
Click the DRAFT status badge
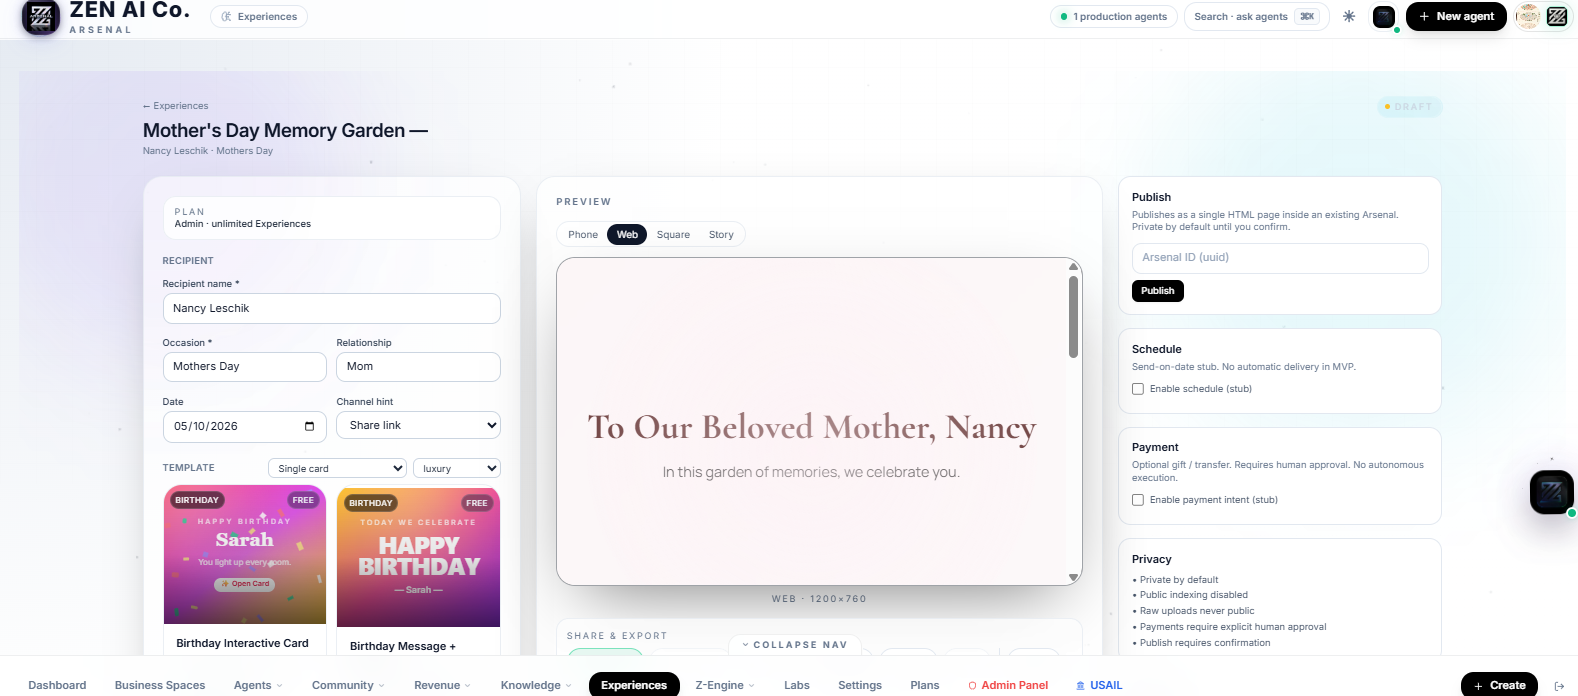coord(1409,106)
